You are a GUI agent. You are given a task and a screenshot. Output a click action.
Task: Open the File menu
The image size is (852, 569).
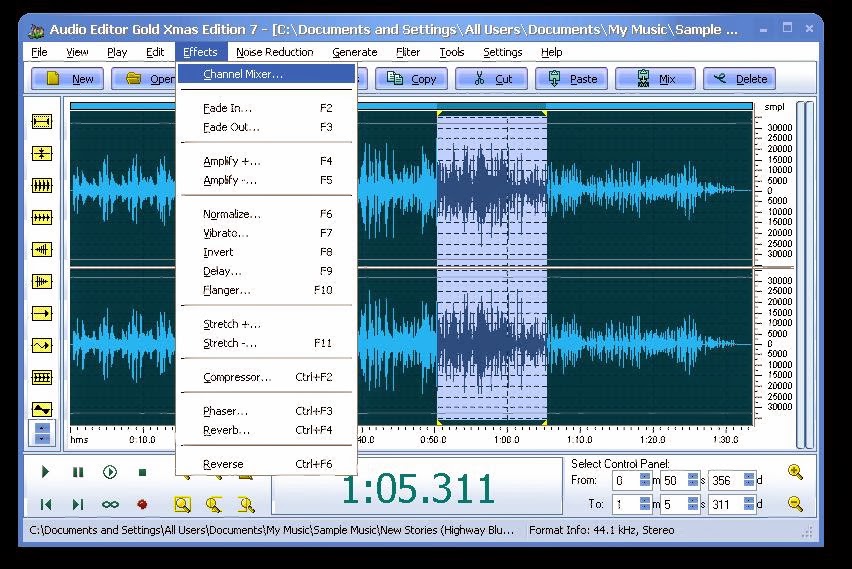click(39, 52)
